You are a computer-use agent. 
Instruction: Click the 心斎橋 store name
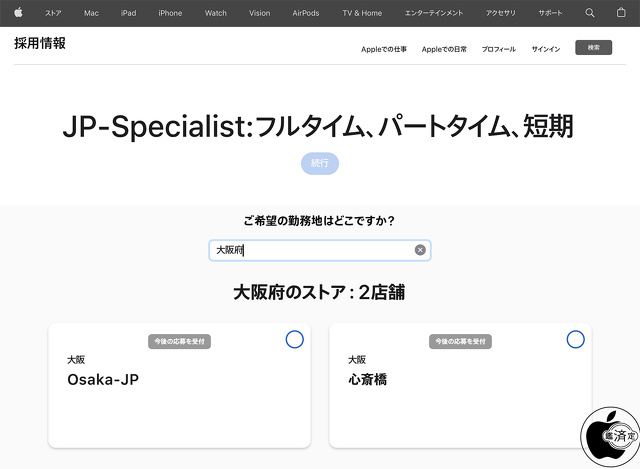click(x=367, y=380)
